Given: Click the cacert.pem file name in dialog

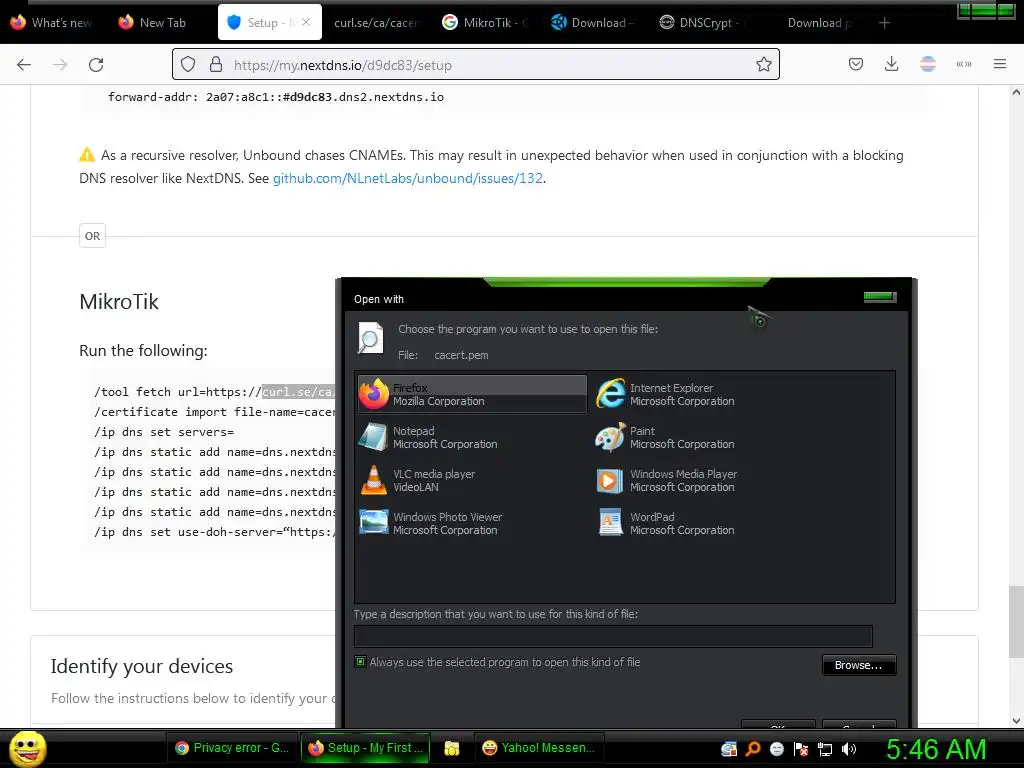Looking at the screenshot, I should pos(461,355).
